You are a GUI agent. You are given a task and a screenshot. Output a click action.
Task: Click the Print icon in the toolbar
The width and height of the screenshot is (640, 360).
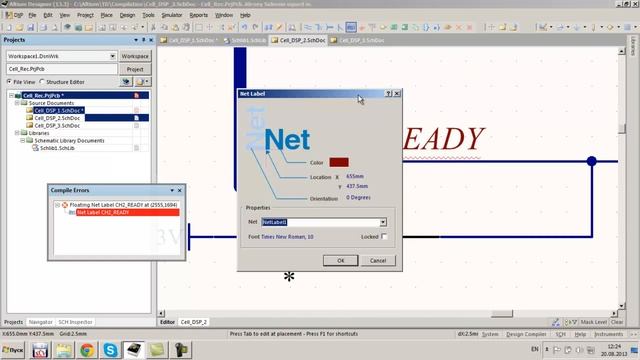click(x=43, y=27)
